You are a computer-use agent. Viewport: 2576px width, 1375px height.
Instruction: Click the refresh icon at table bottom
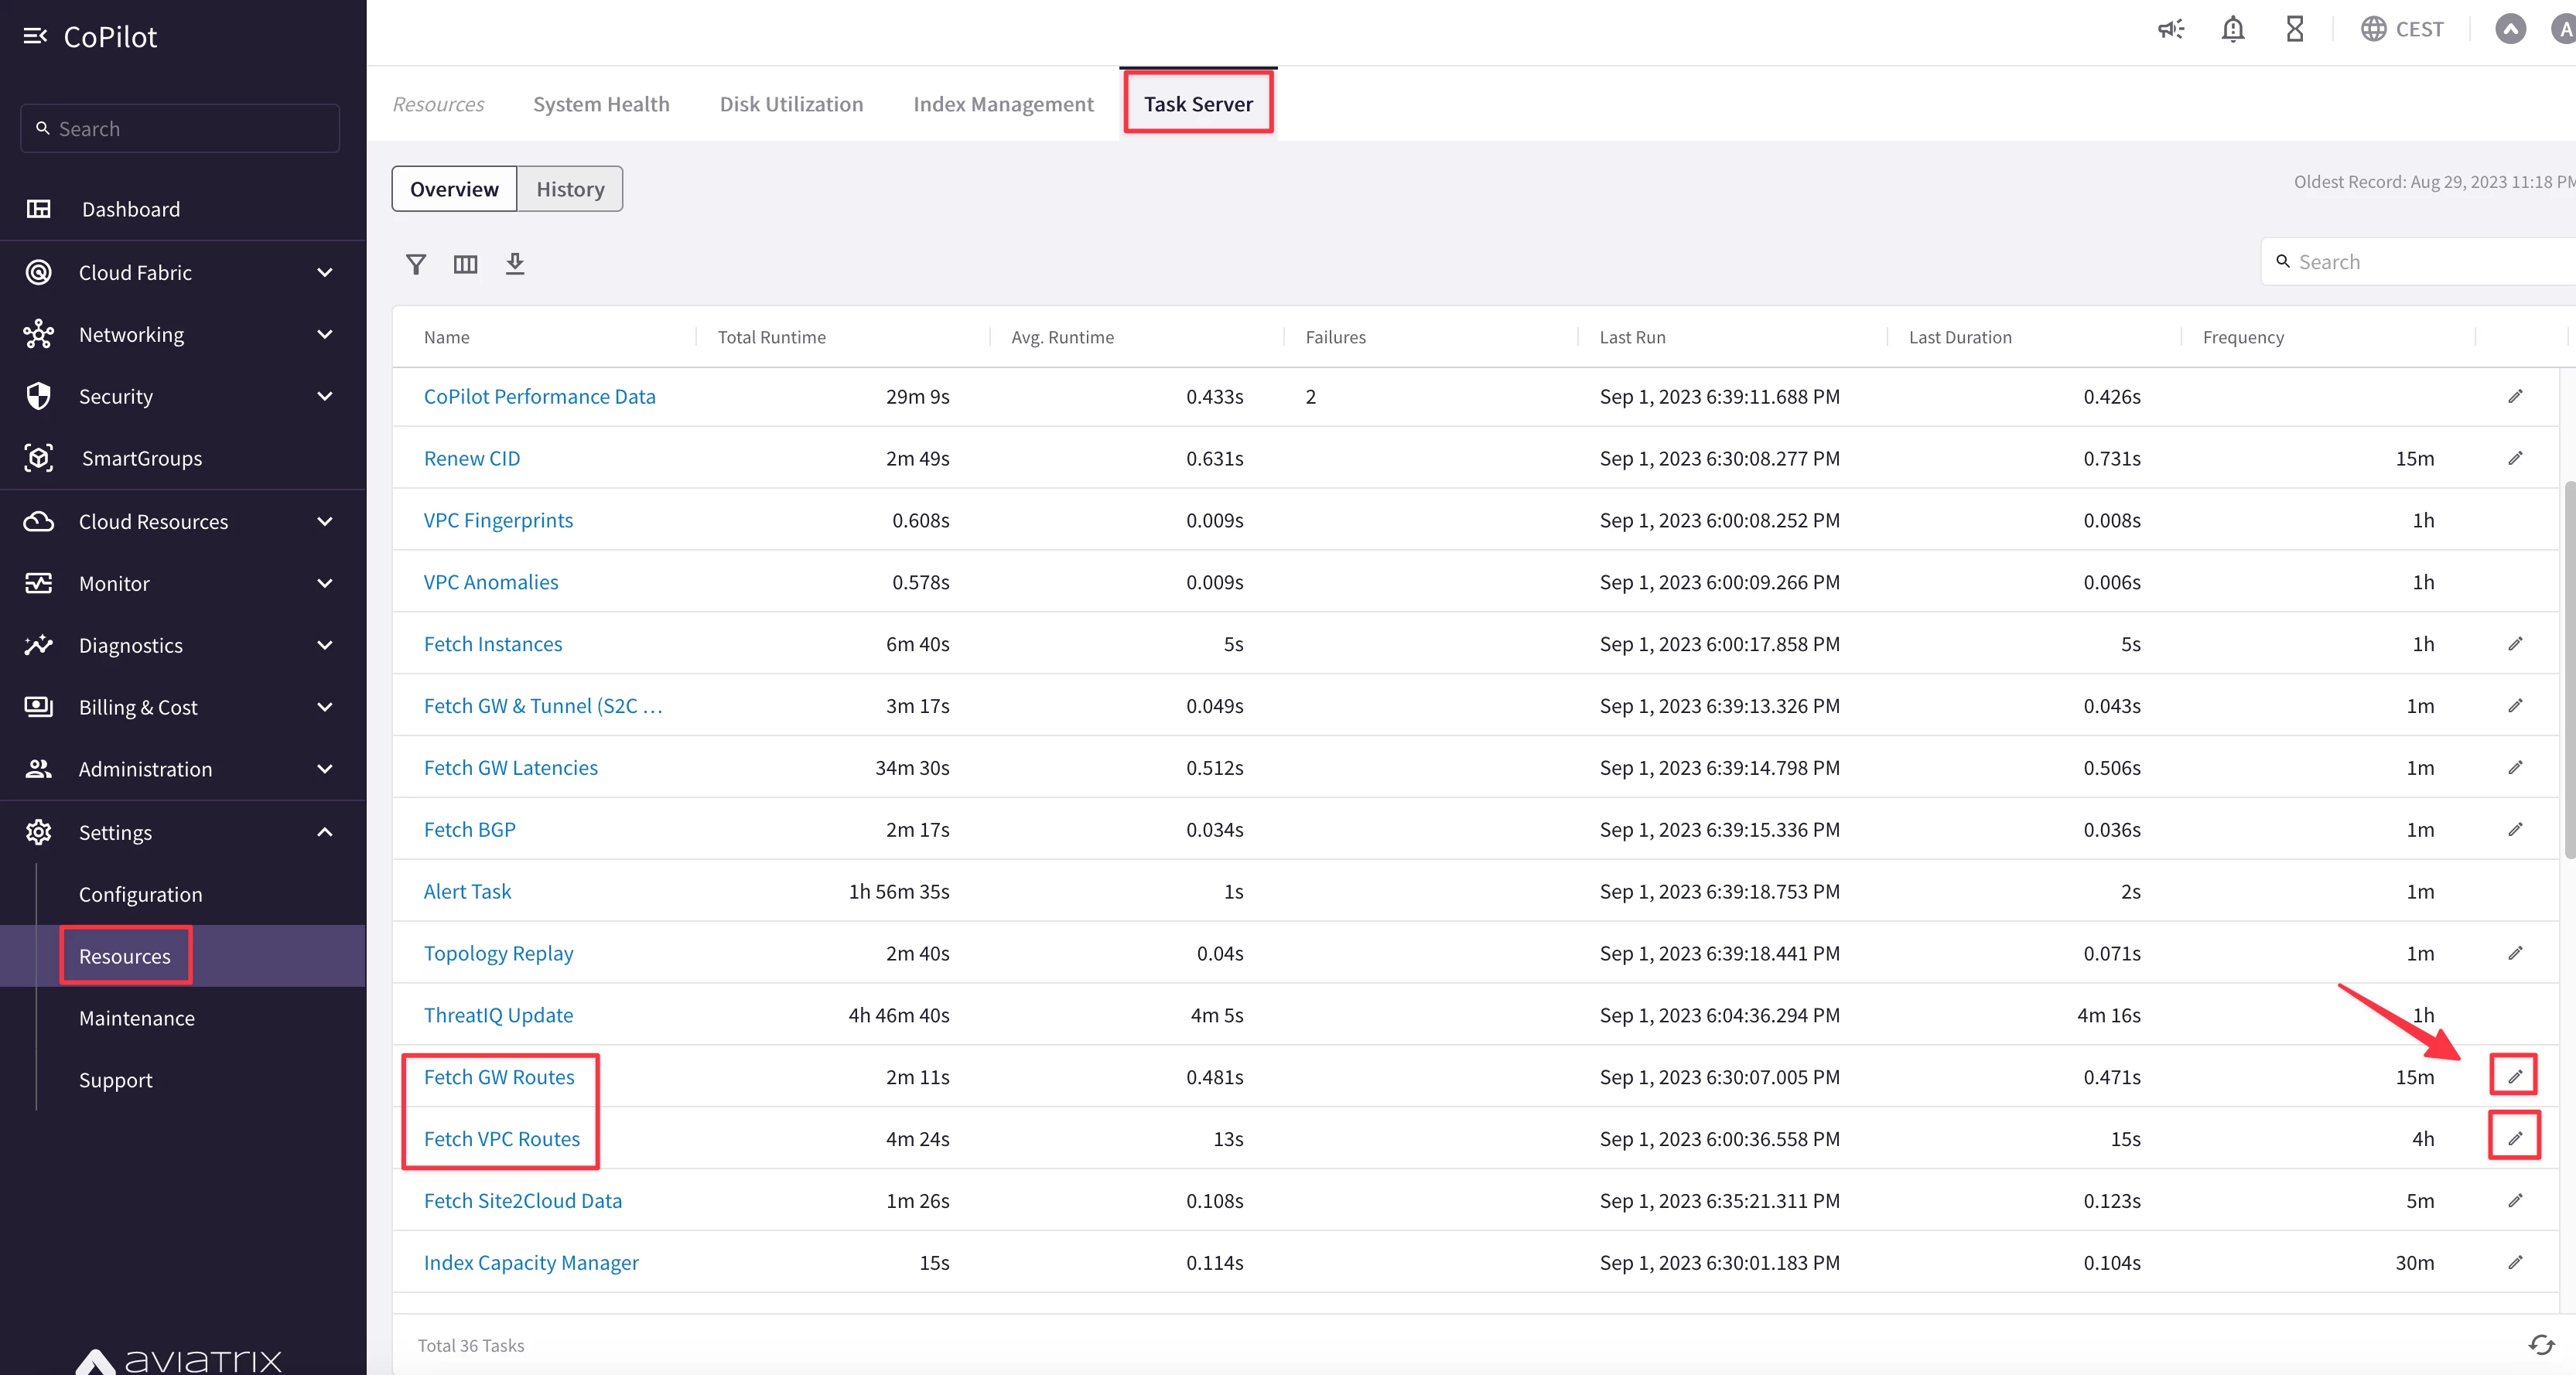click(2541, 1345)
